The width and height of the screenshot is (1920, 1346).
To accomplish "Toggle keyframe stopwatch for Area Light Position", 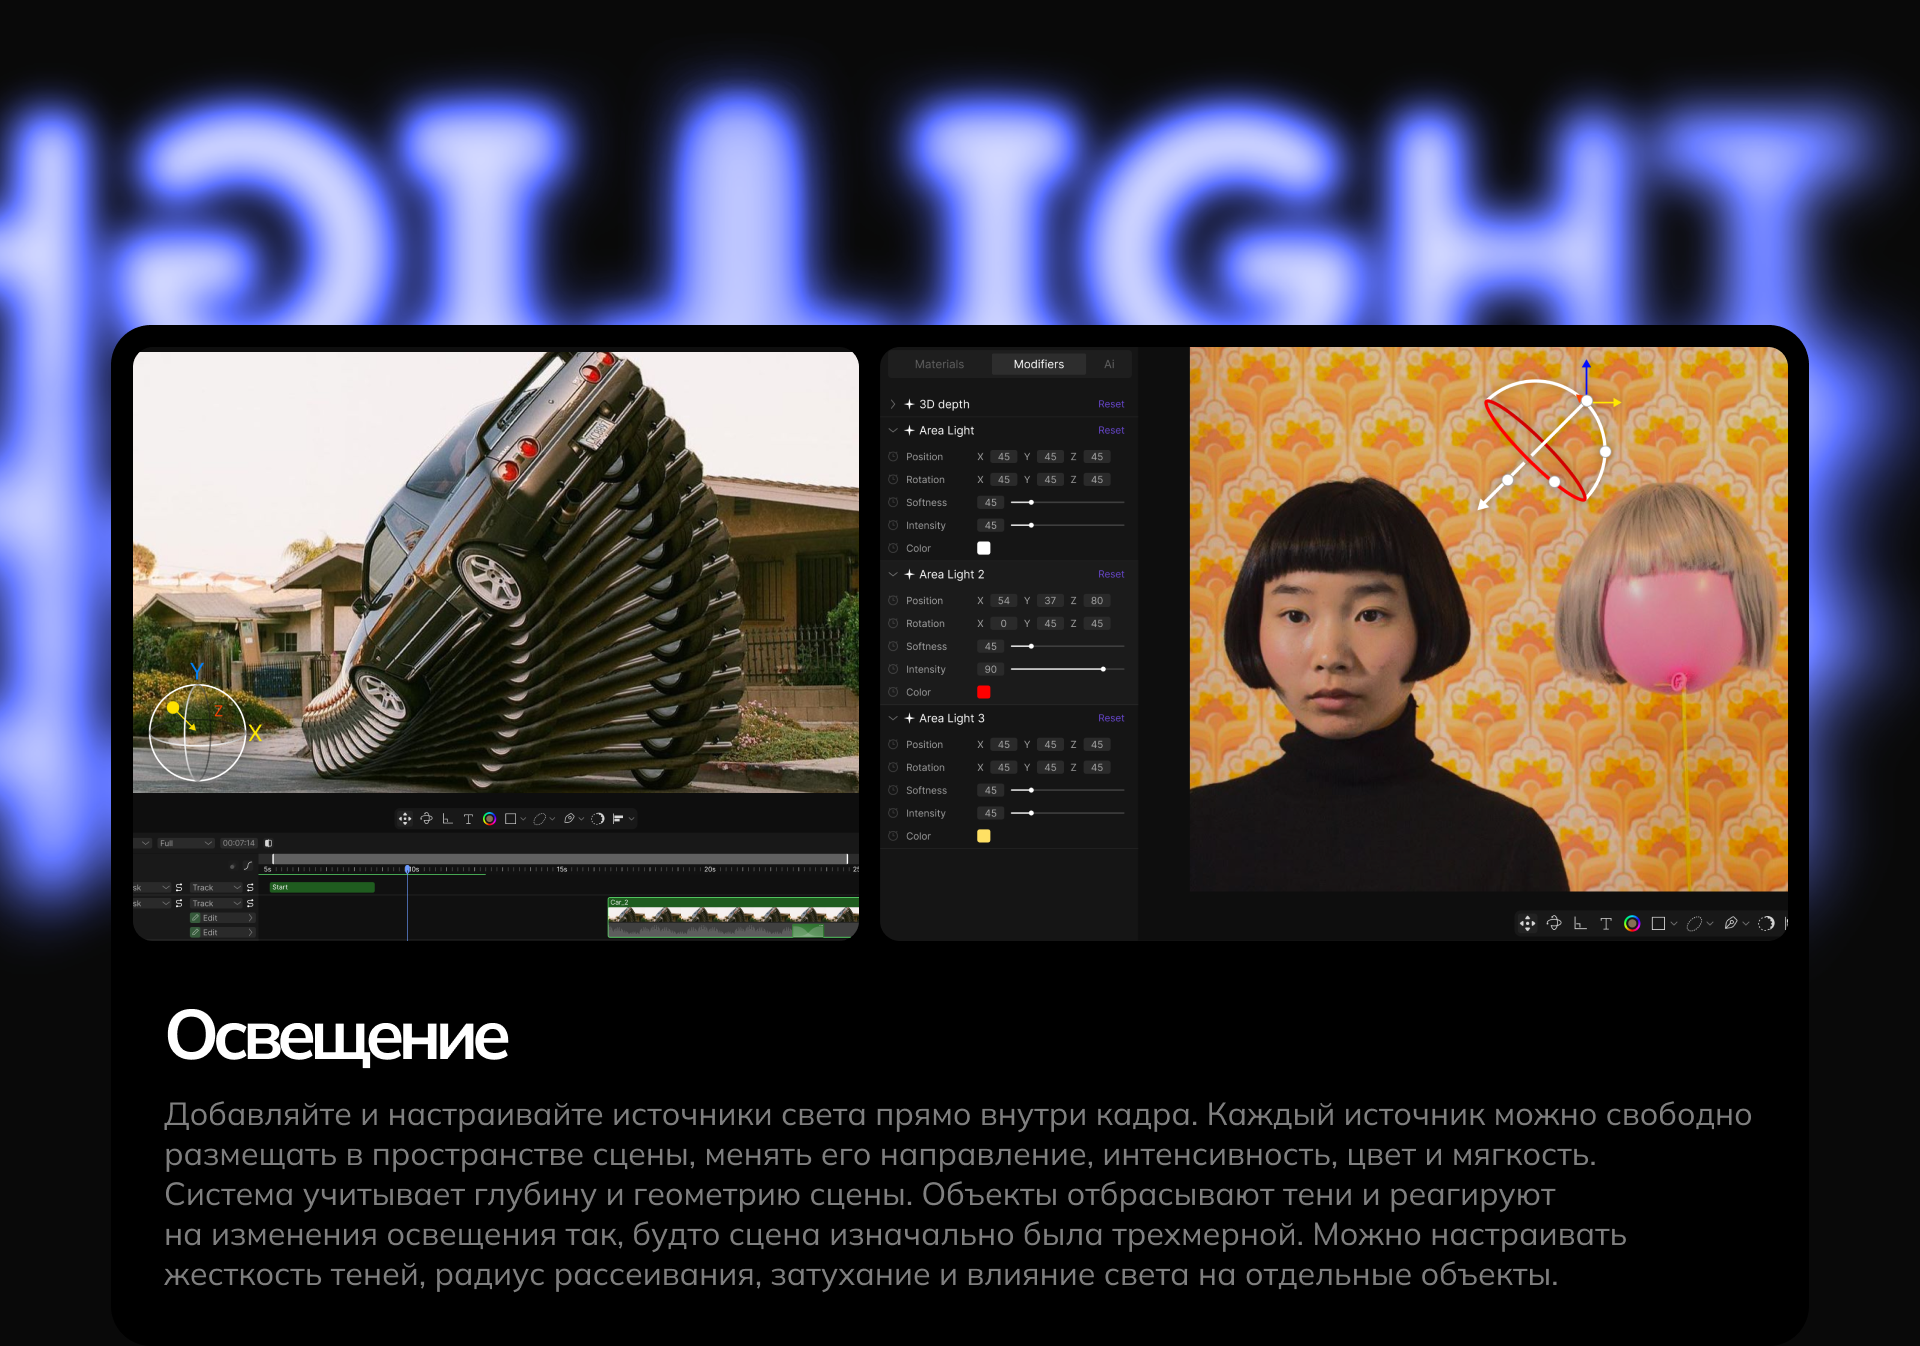I will click(893, 457).
